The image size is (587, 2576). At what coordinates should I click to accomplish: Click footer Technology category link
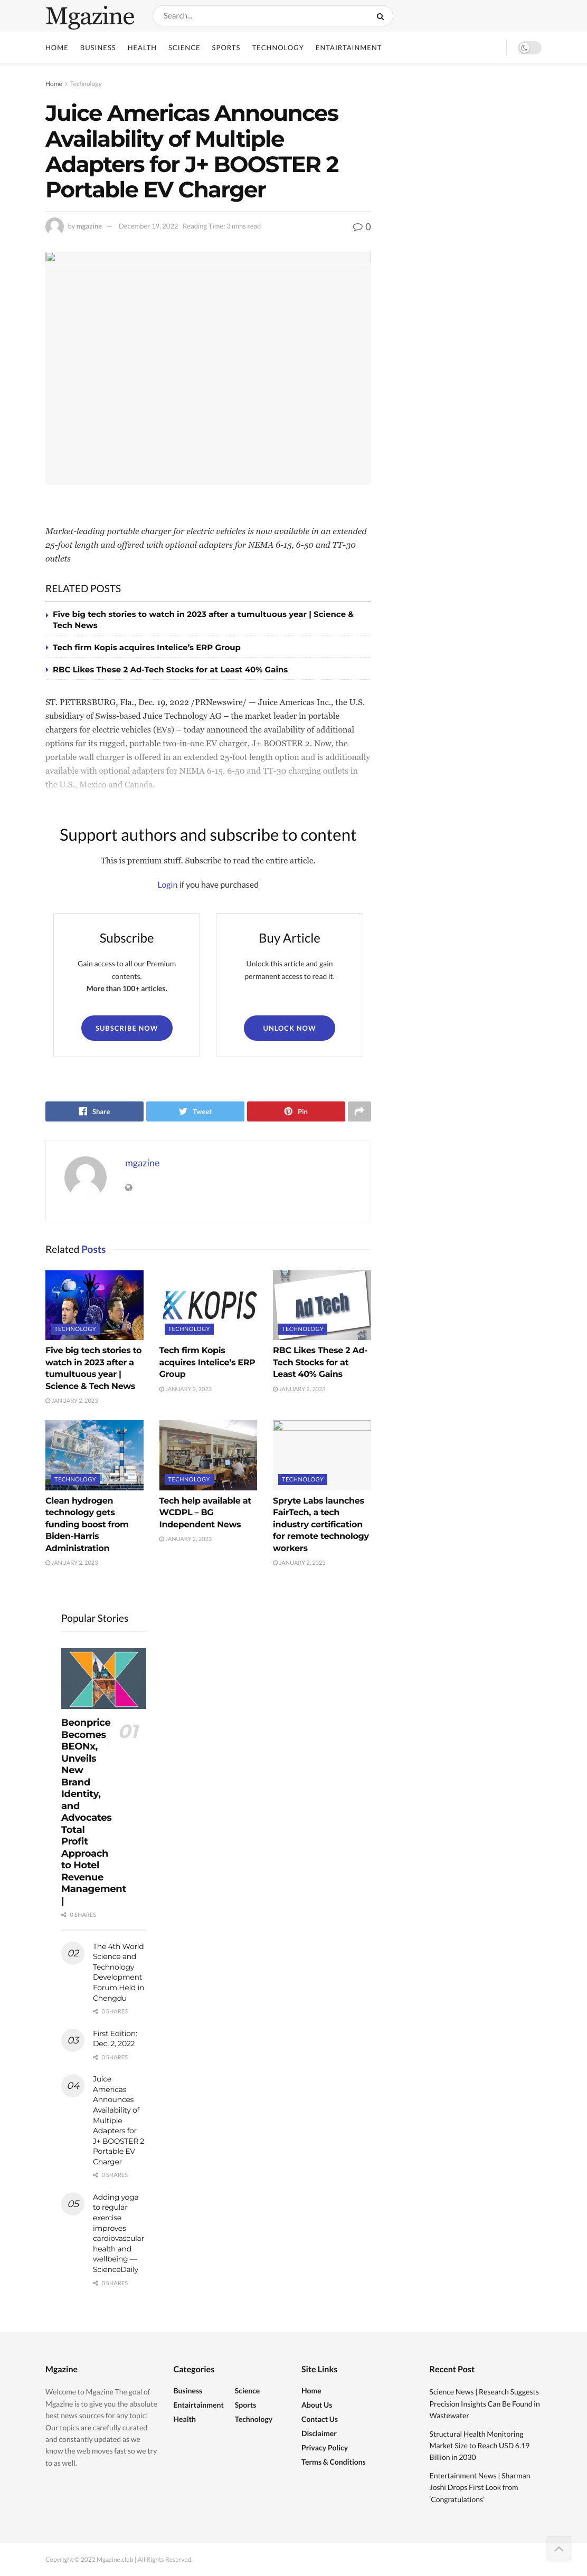[253, 2419]
